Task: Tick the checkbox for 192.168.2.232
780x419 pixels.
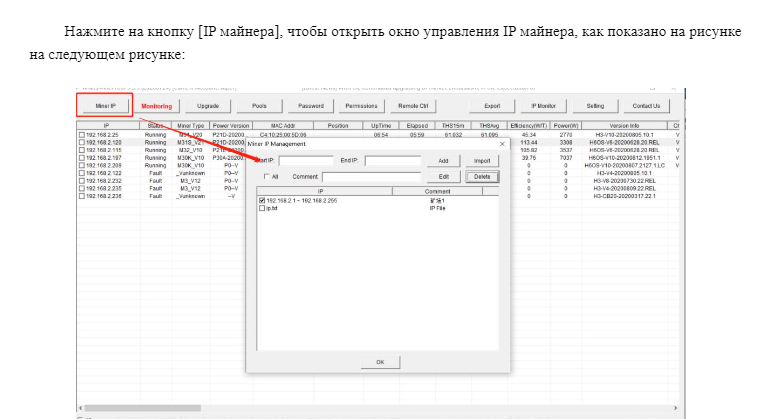Action: [82, 181]
